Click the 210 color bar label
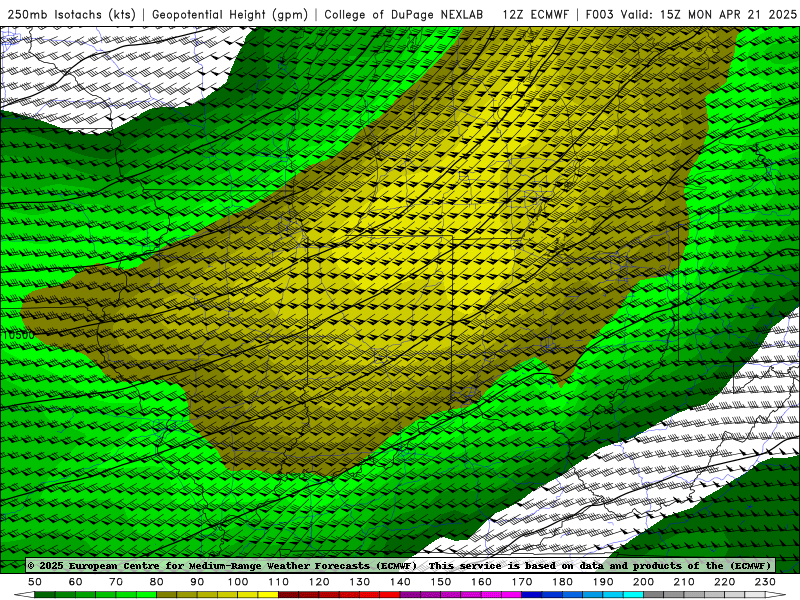The image size is (800, 600). point(684,582)
